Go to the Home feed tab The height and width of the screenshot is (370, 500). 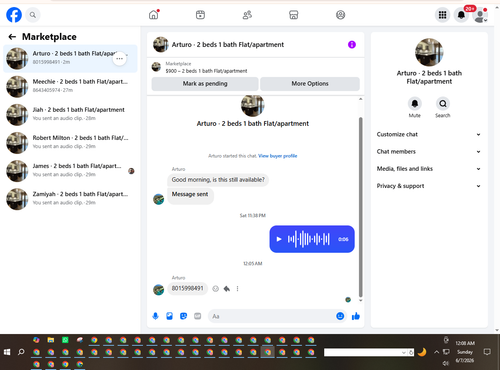click(x=154, y=15)
